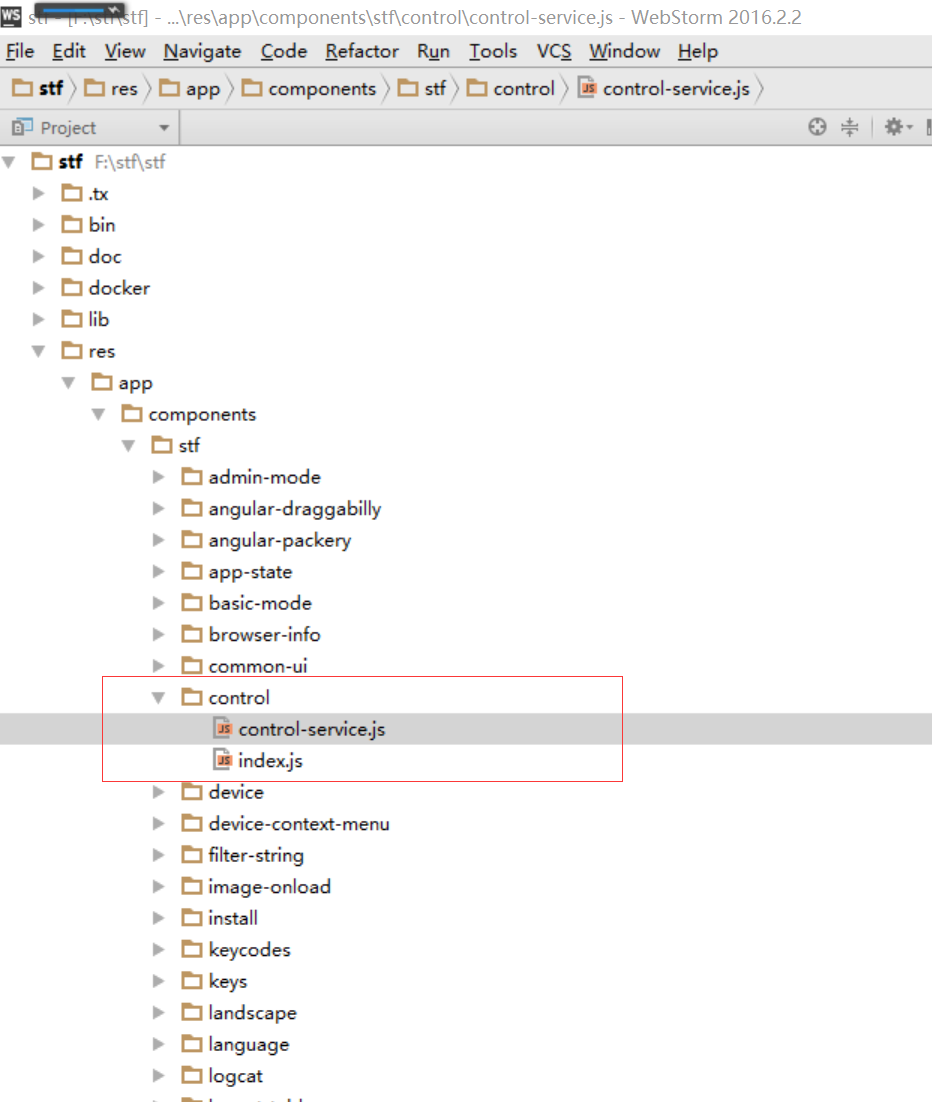
Task: Click the keycodes folder icon
Action: pos(192,949)
